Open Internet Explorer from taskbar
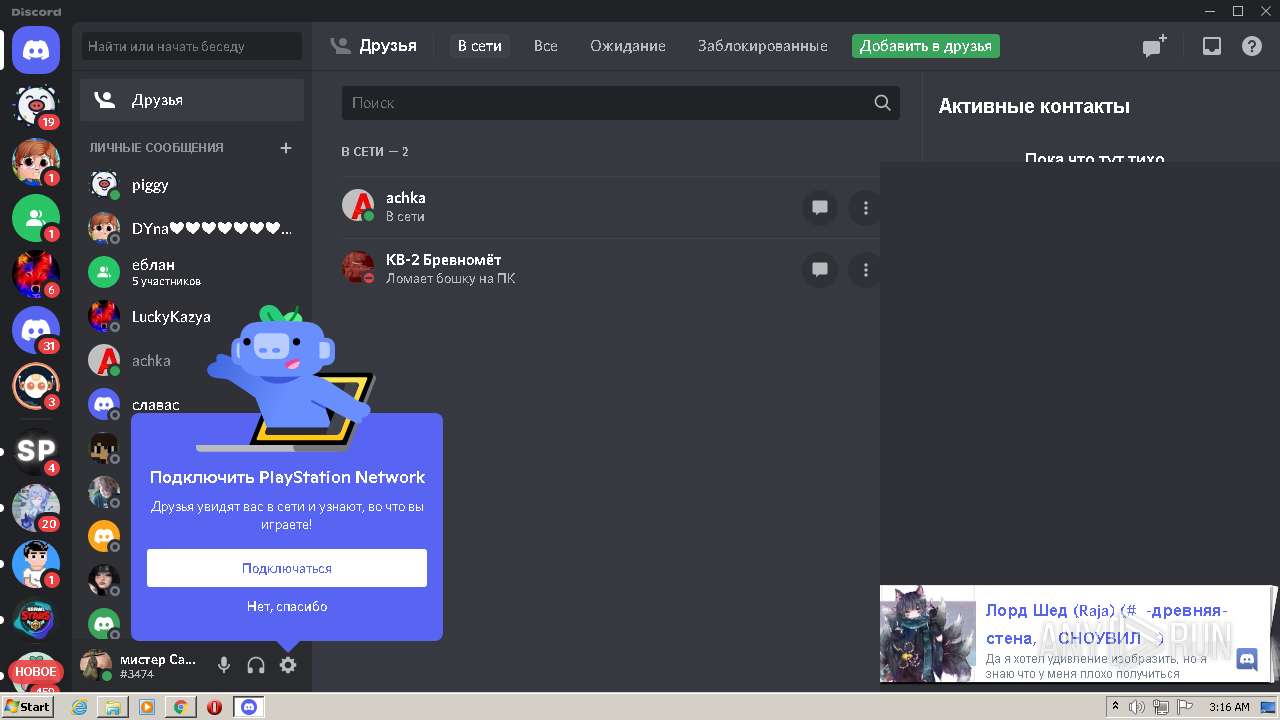1280x720 pixels. coord(80,707)
